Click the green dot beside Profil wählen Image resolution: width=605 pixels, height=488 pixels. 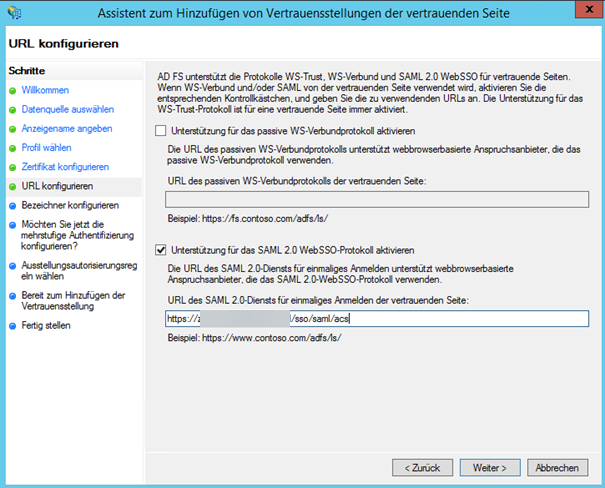tap(12, 149)
